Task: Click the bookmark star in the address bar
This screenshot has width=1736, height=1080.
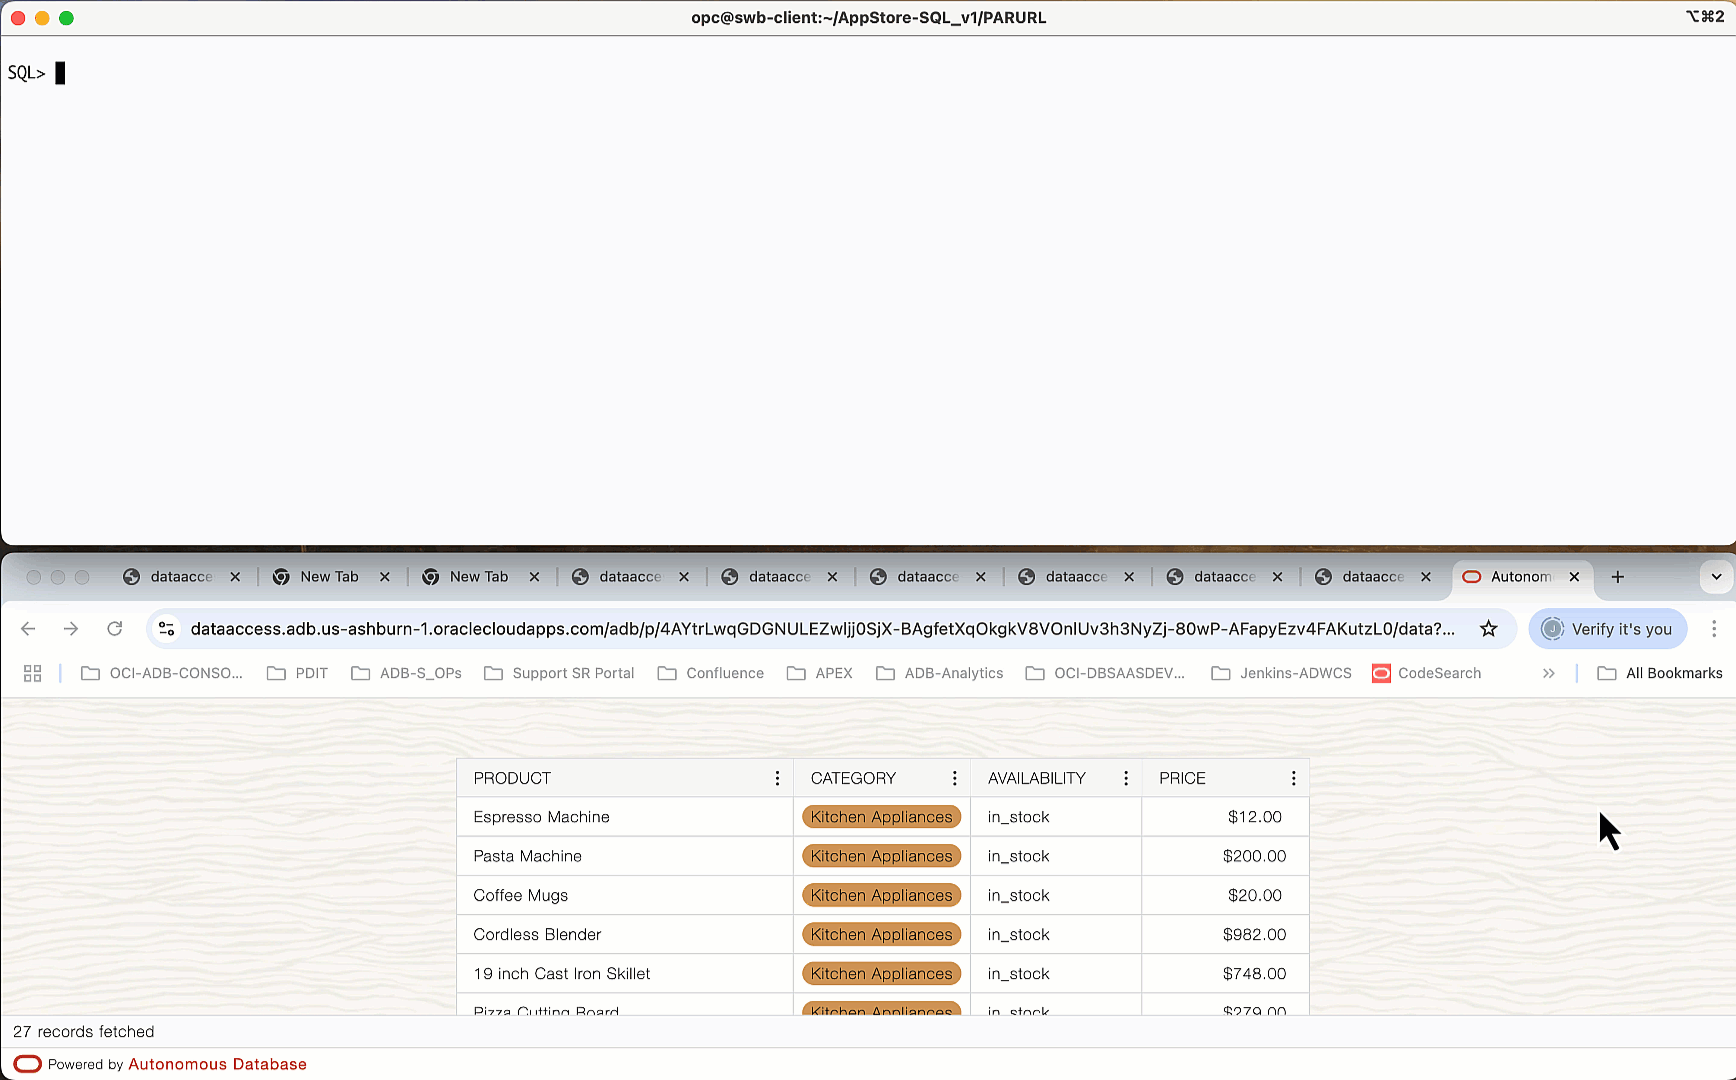Action: (1489, 628)
